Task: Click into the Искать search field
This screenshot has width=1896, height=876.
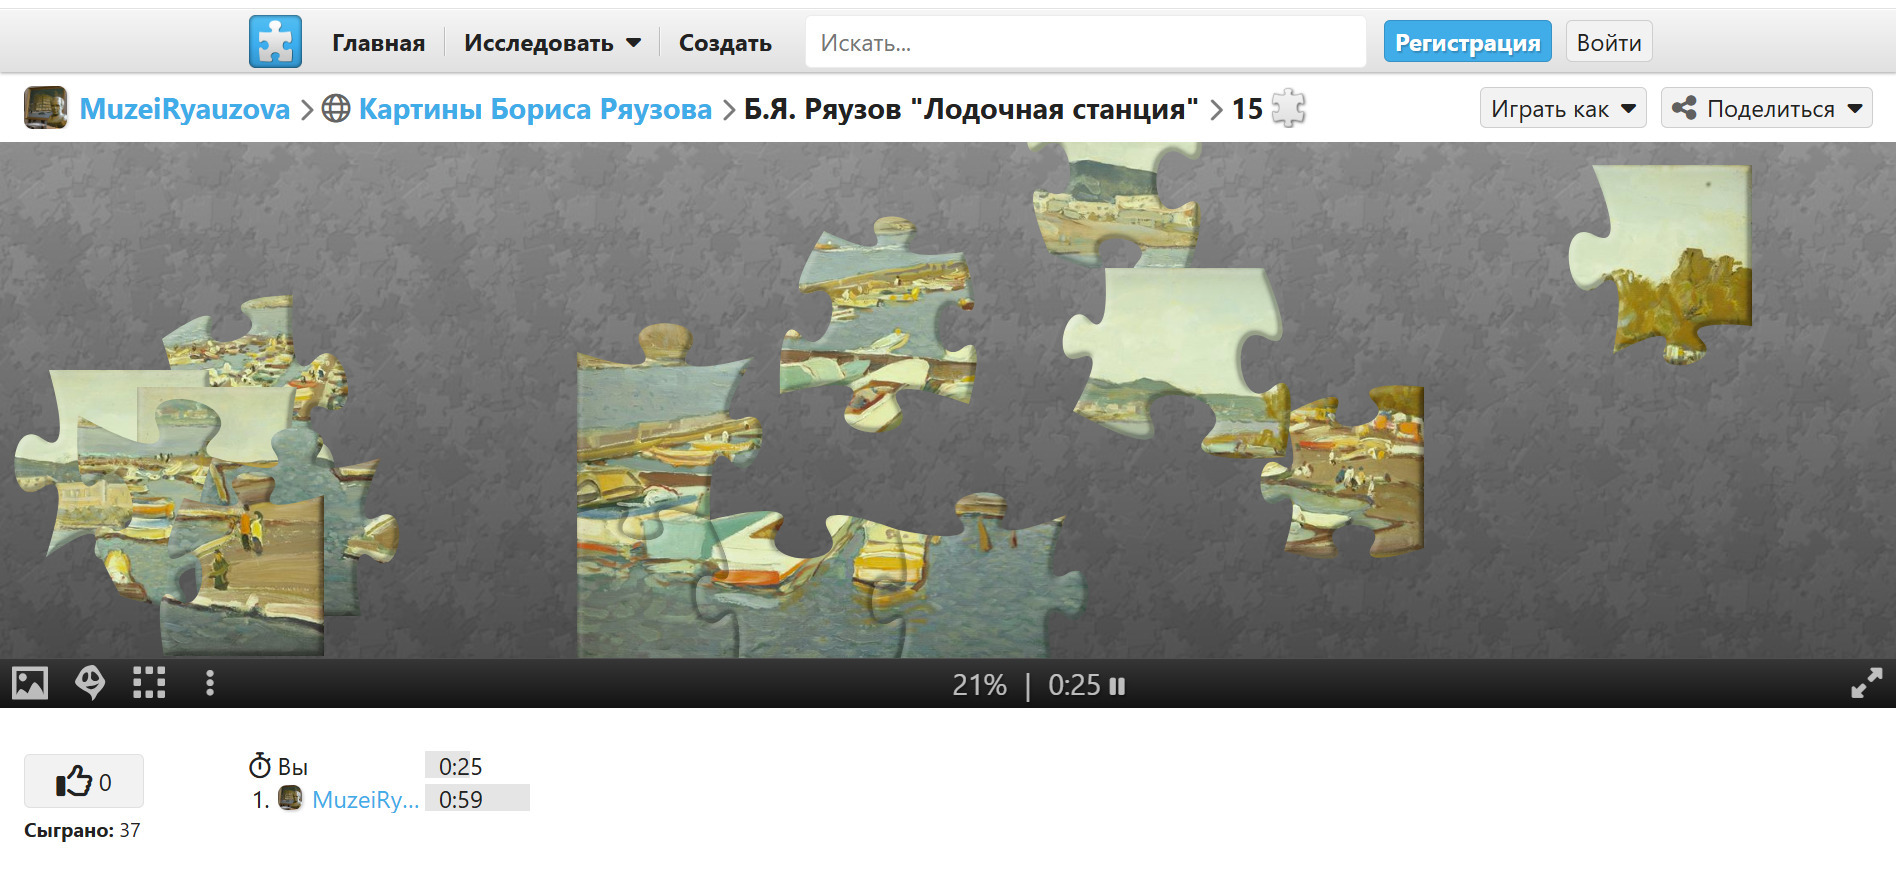Action: pos(1085,43)
